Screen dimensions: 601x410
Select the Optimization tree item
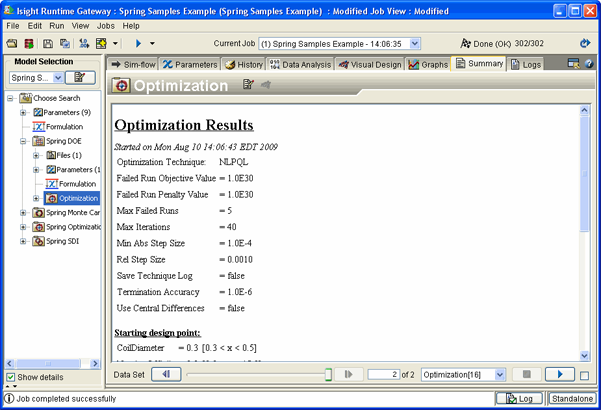pyautogui.click(x=72, y=198)
